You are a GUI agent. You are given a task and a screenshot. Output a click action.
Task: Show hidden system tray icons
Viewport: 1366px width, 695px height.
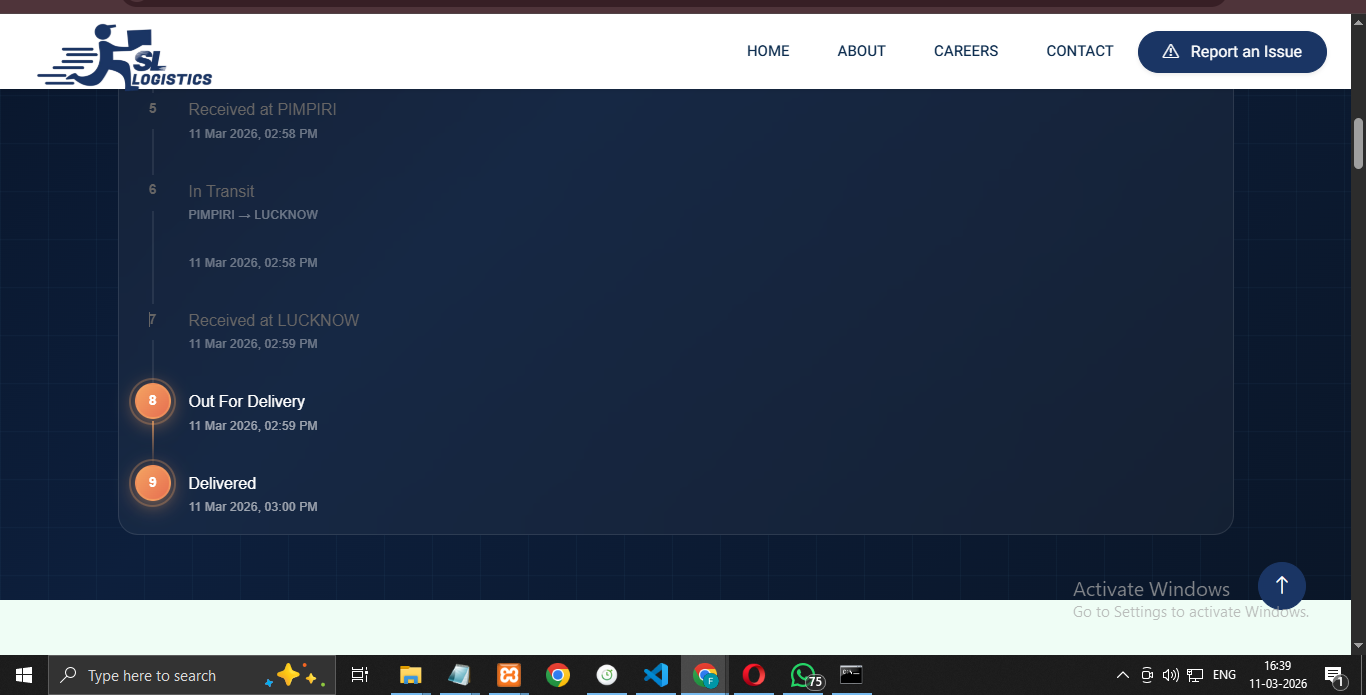tap(1122, 675)
